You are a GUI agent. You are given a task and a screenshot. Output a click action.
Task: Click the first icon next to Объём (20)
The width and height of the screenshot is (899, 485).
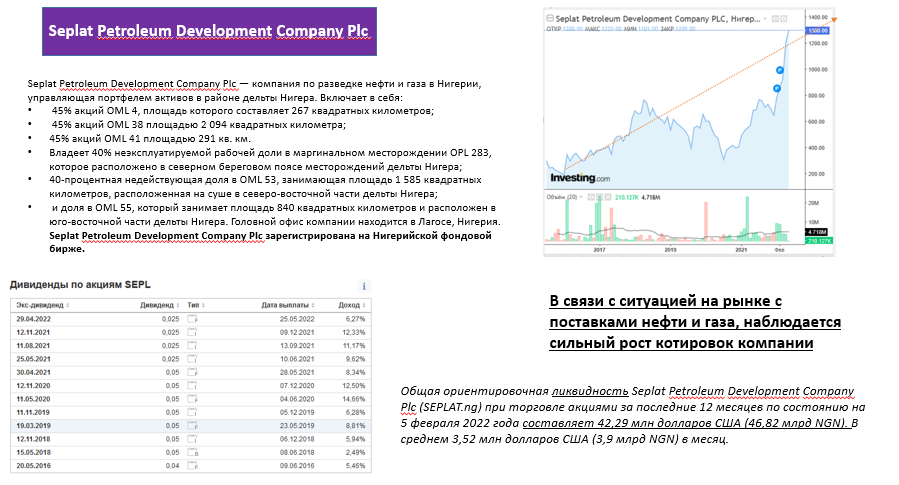[x=591, y=197]
